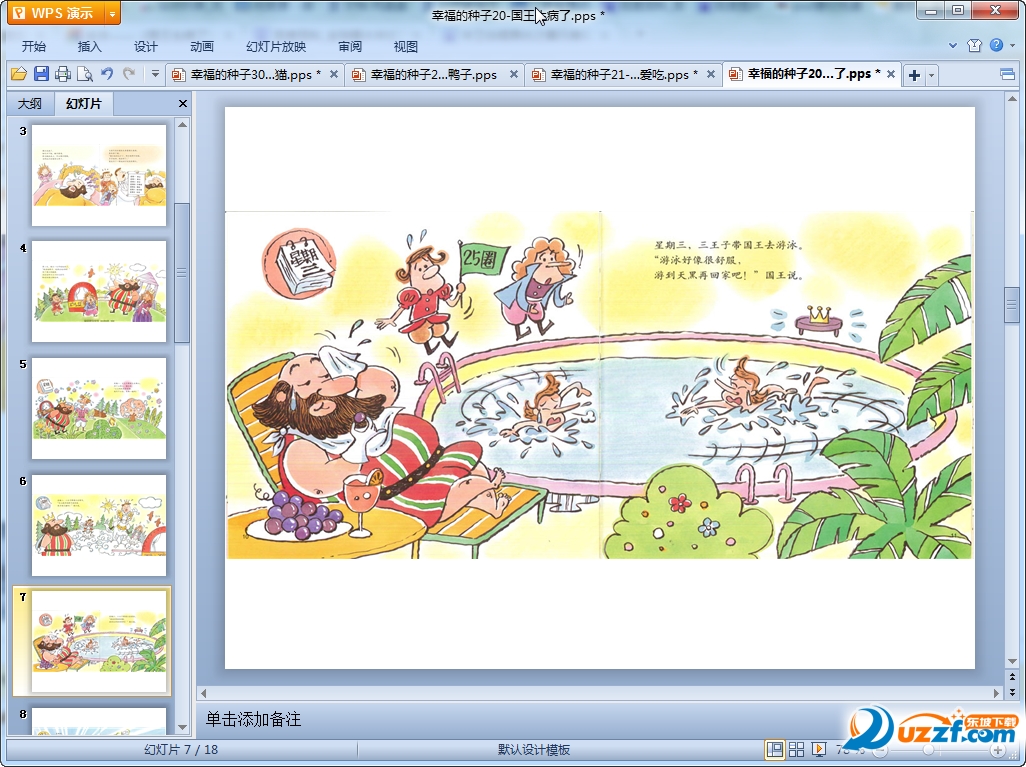The height and width of the screenshot is (767, 1026).
Task: Open the WPS 演示 application menu button
Action: 56,13
